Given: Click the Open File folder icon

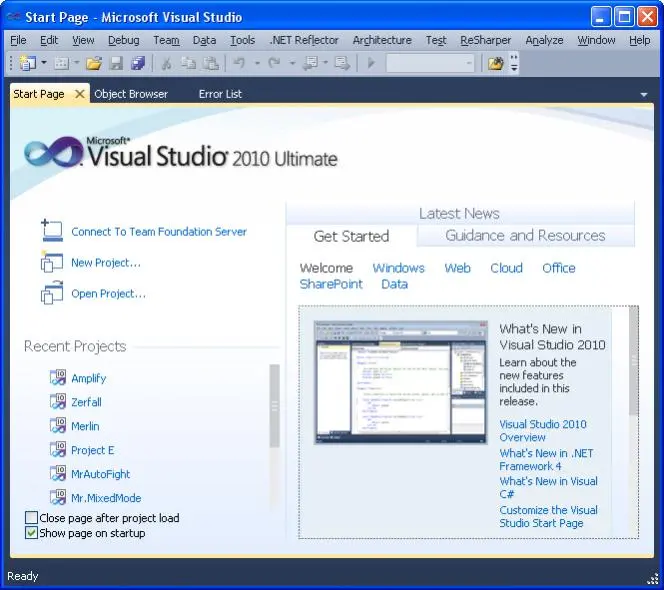Looking at the screenshot, I should pyautogui.click(x=94, y=64).
